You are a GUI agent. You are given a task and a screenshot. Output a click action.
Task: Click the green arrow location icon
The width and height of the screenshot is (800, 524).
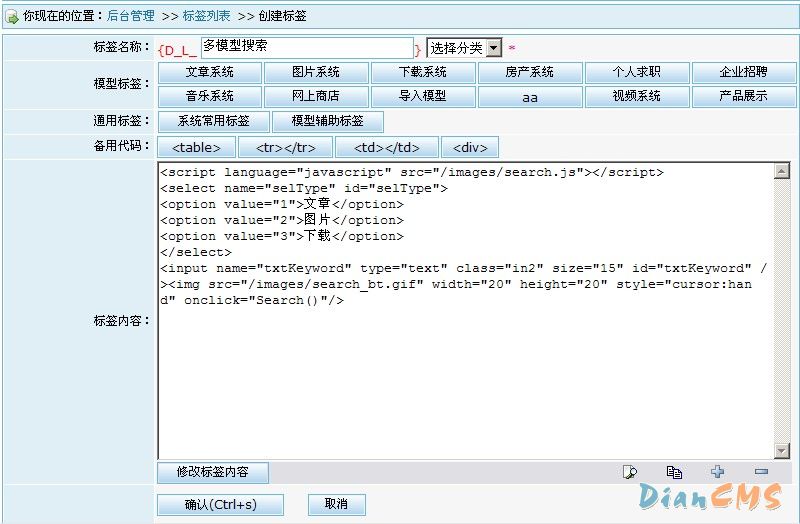click(11, 16)
